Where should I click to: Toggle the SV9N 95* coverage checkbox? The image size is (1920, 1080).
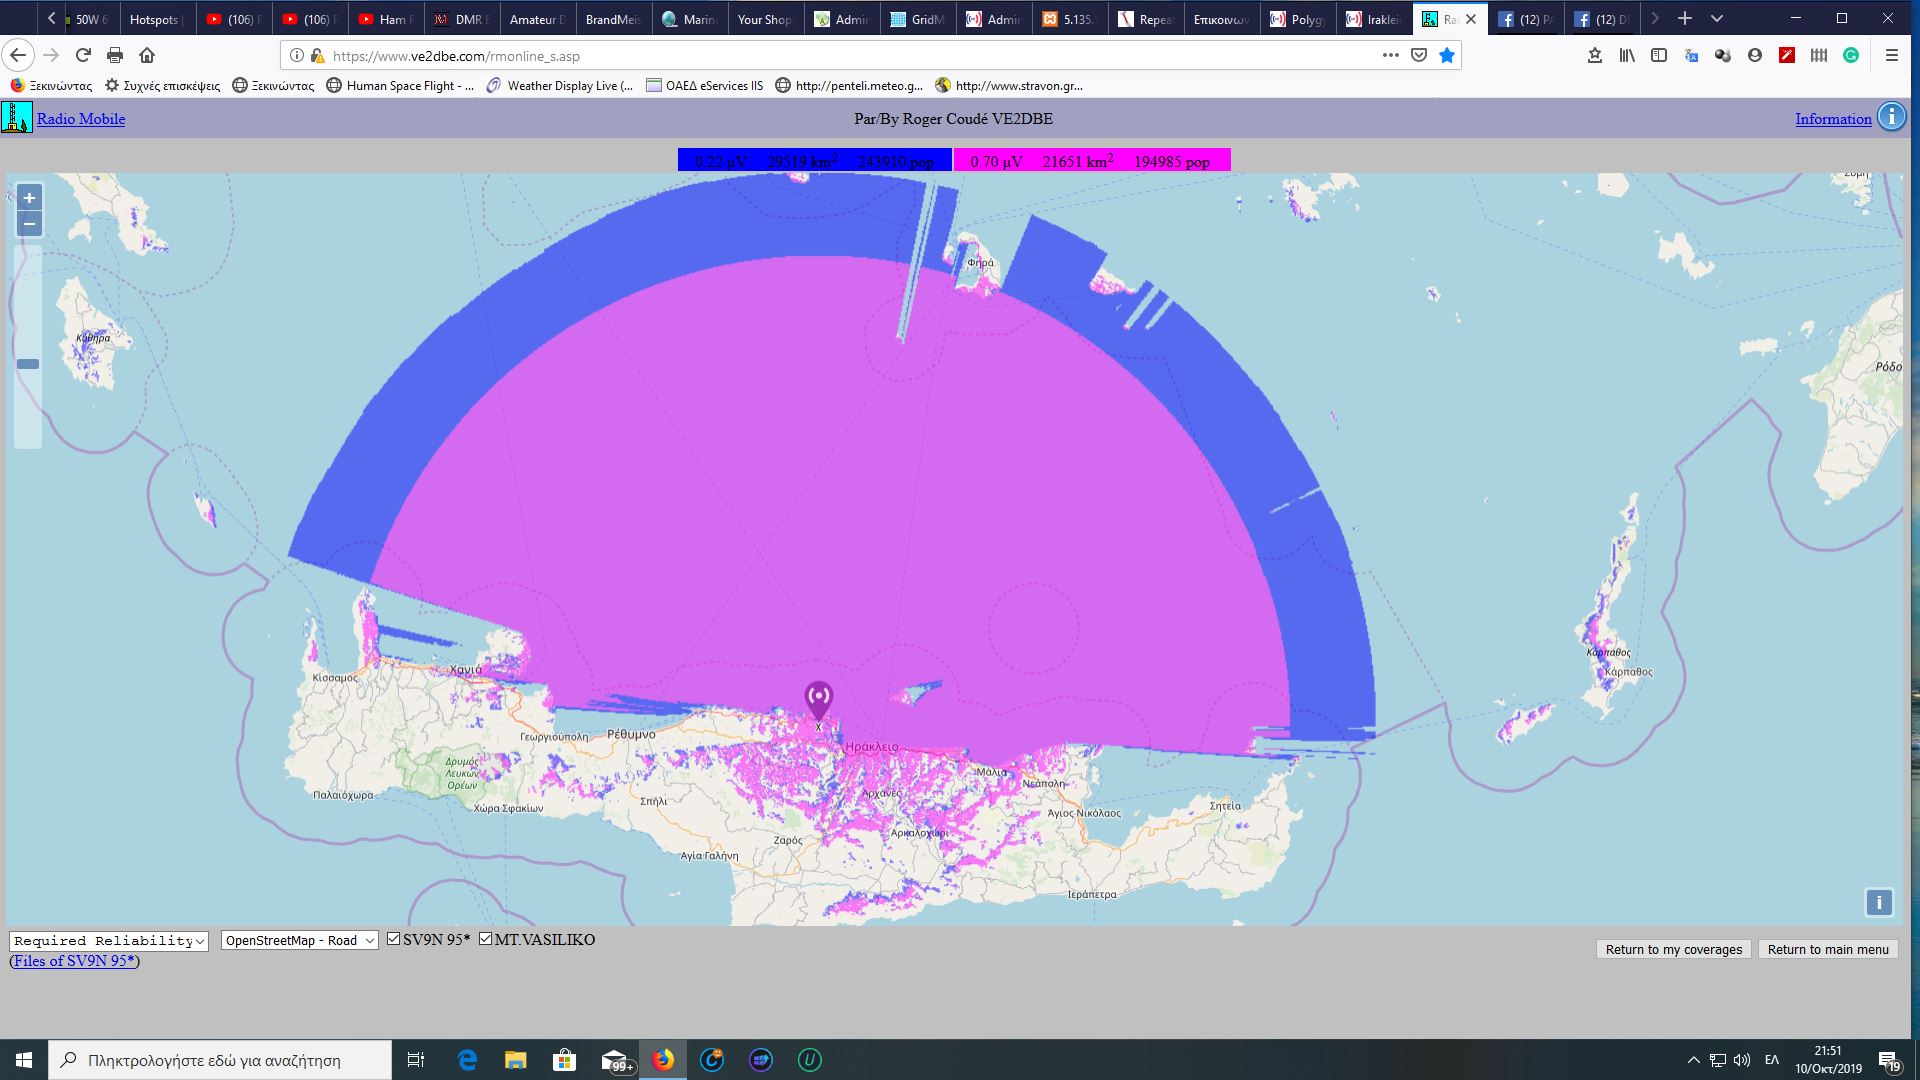pyautogui.click(x=394, y=939)
